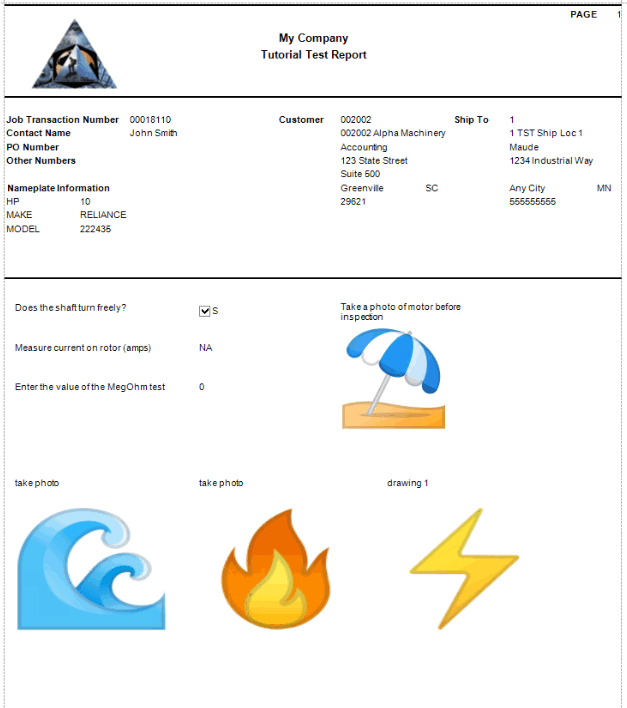627x708 pixels.
Task: Click the "Other Numbers" label
Action: click(41, 161)
